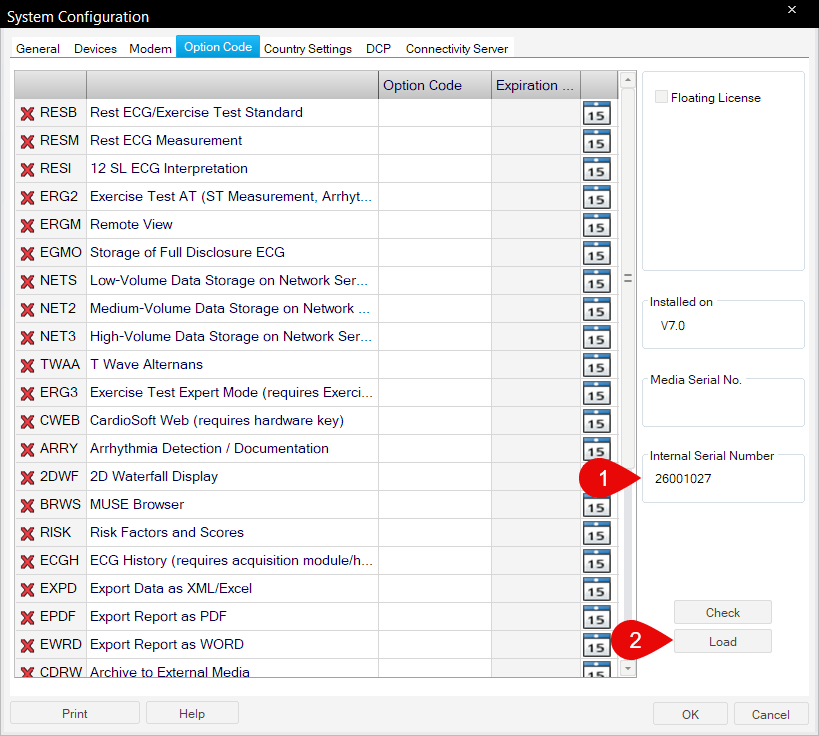Switch to the Country Settings tab
Screen dimensions: 819x736
(x=308, y=48)
